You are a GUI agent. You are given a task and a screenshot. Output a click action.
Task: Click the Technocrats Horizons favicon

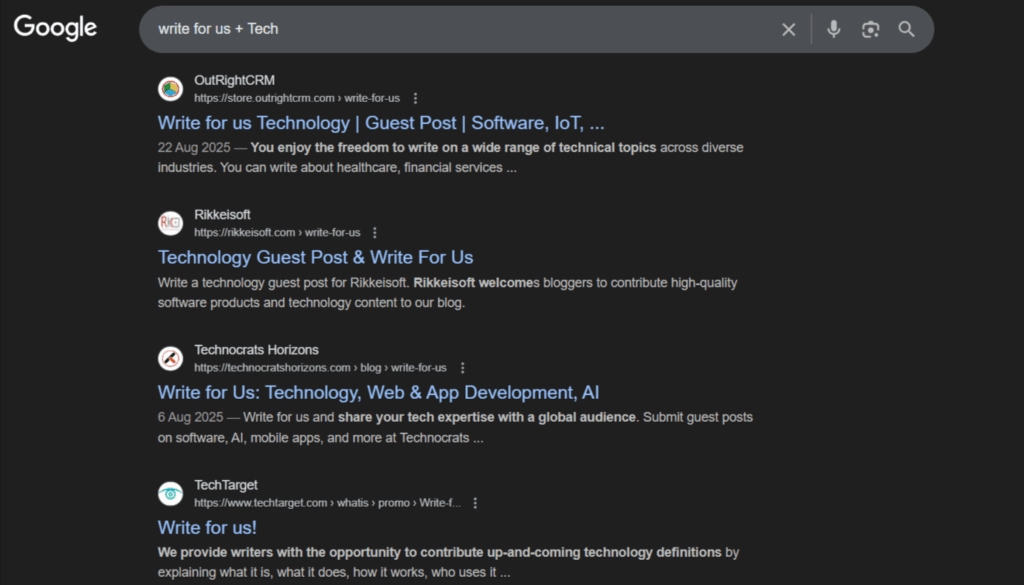(171, 358)
